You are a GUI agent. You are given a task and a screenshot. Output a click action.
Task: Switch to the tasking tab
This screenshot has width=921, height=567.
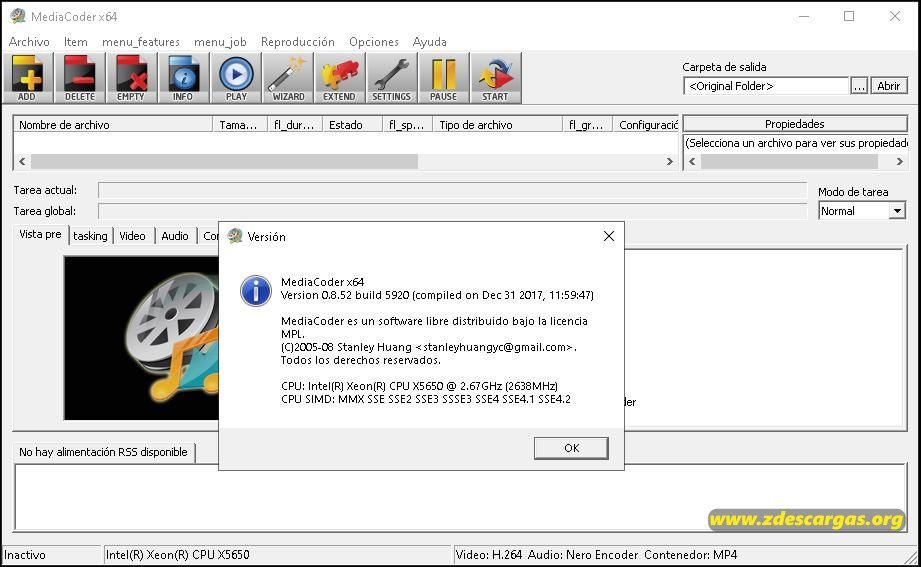(x=90, y=236)
